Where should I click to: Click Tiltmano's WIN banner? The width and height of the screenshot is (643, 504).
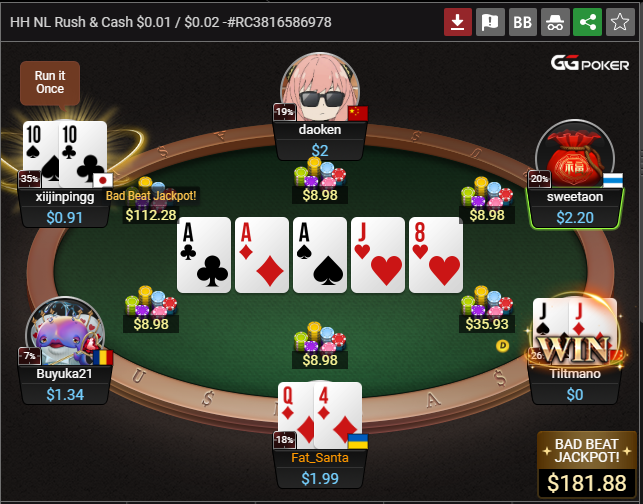[x=574, y=351]
